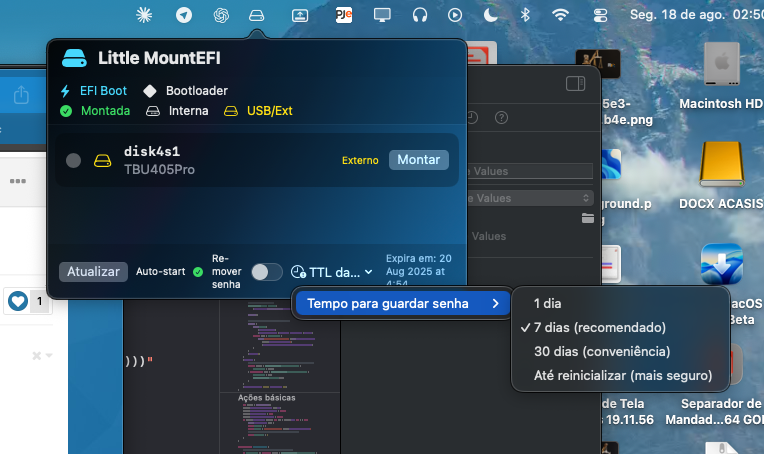
Task: Click the disk4s1 partition name
Action: [x=152, y=151]
